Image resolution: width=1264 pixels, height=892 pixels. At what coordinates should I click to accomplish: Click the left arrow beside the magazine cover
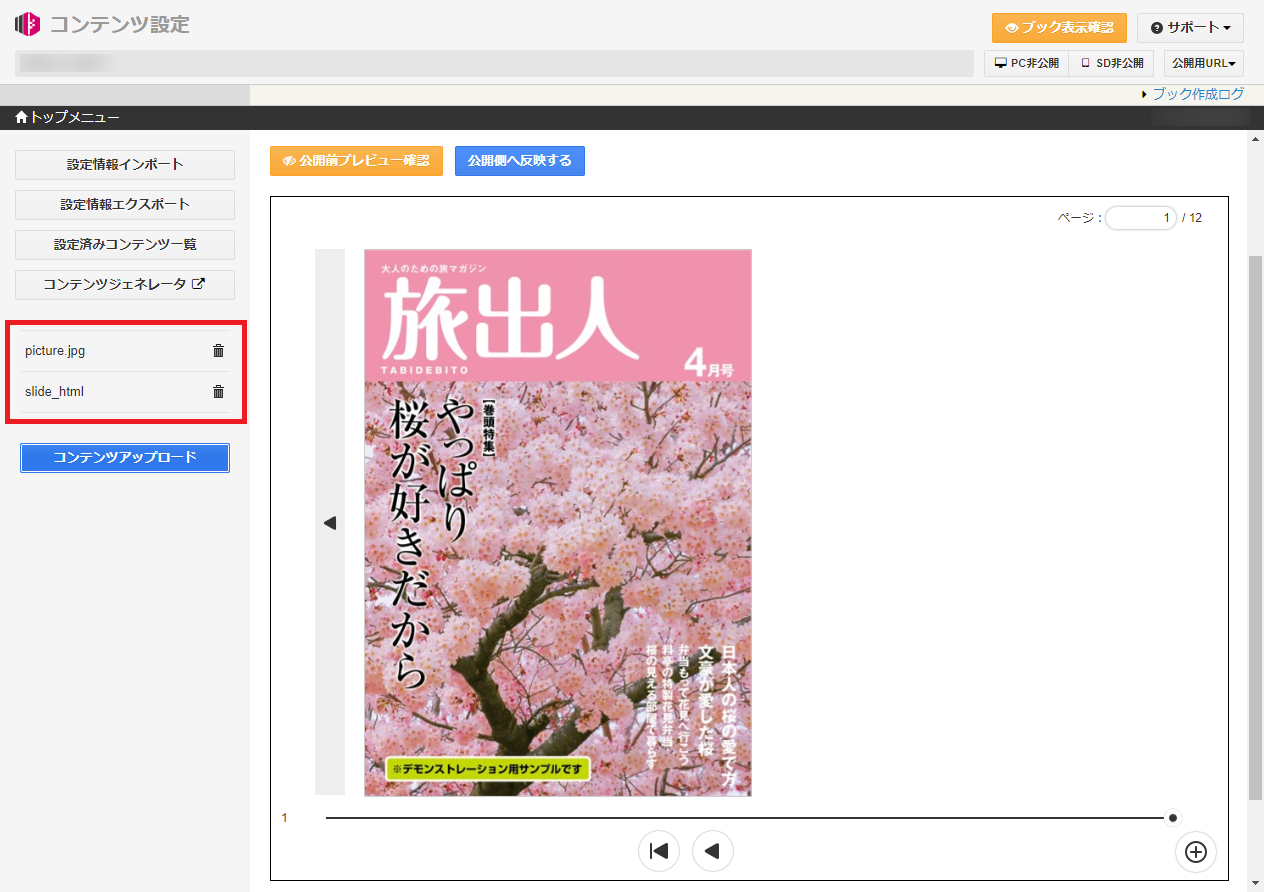pos(330,523)
